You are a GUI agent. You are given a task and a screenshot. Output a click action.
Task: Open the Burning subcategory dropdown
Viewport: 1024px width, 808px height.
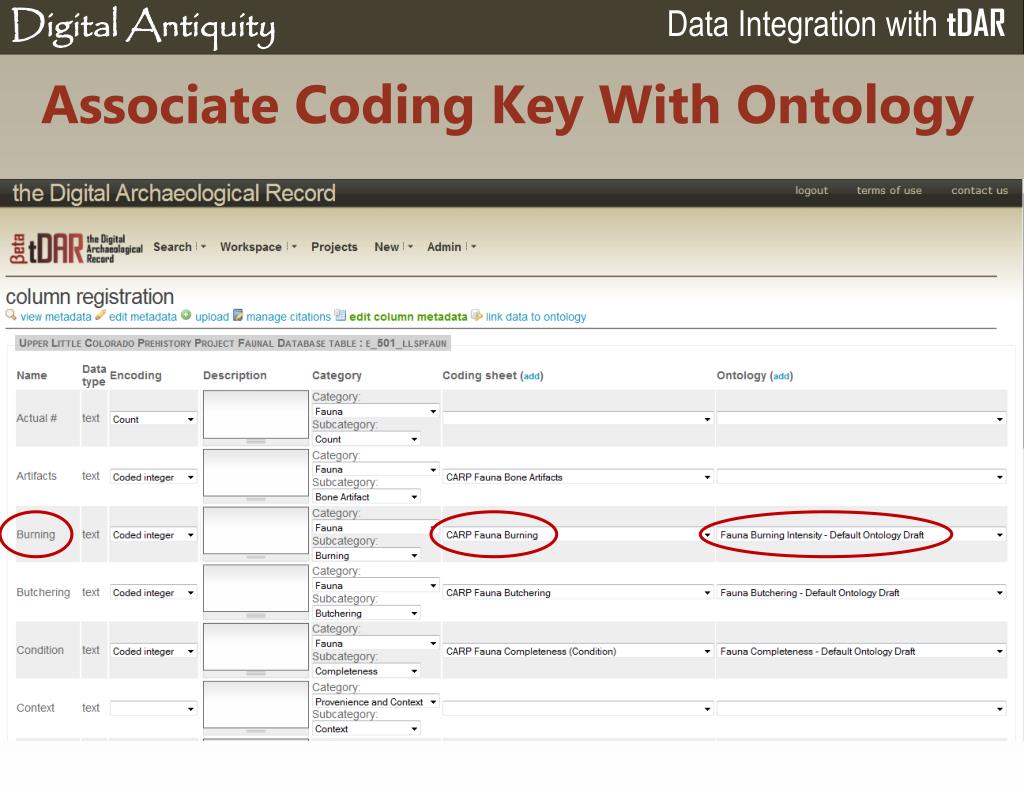coord(366,556)
